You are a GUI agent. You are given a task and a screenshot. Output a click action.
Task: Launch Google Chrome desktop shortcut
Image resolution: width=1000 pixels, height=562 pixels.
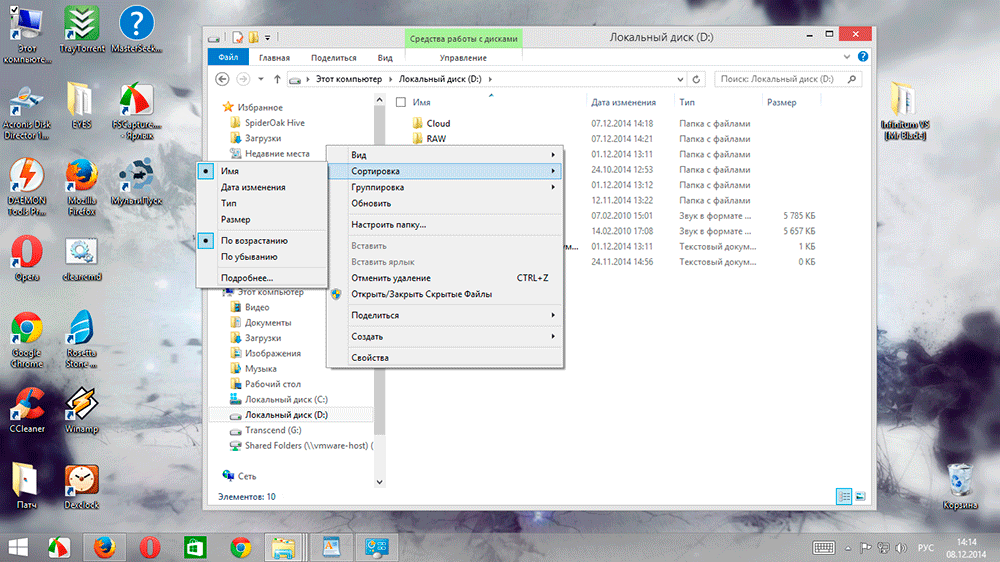click(x=27, y=339)
